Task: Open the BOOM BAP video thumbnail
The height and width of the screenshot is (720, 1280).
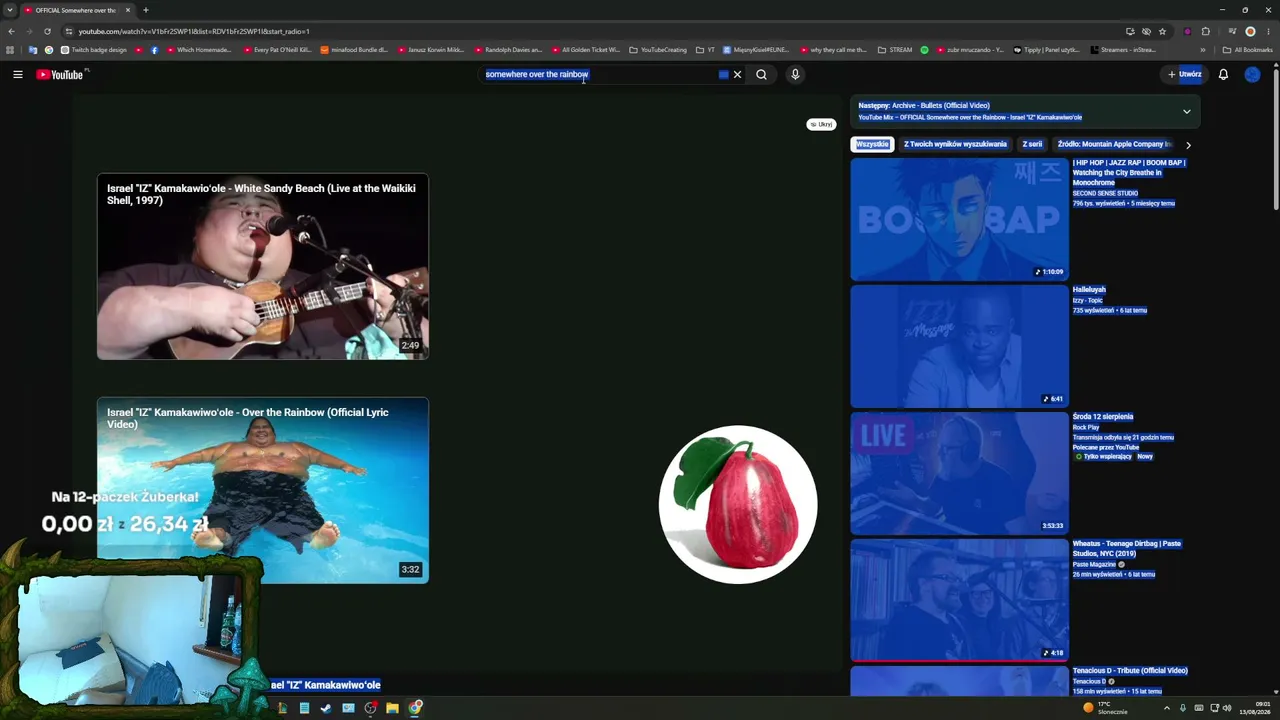Action: point(959,219)
